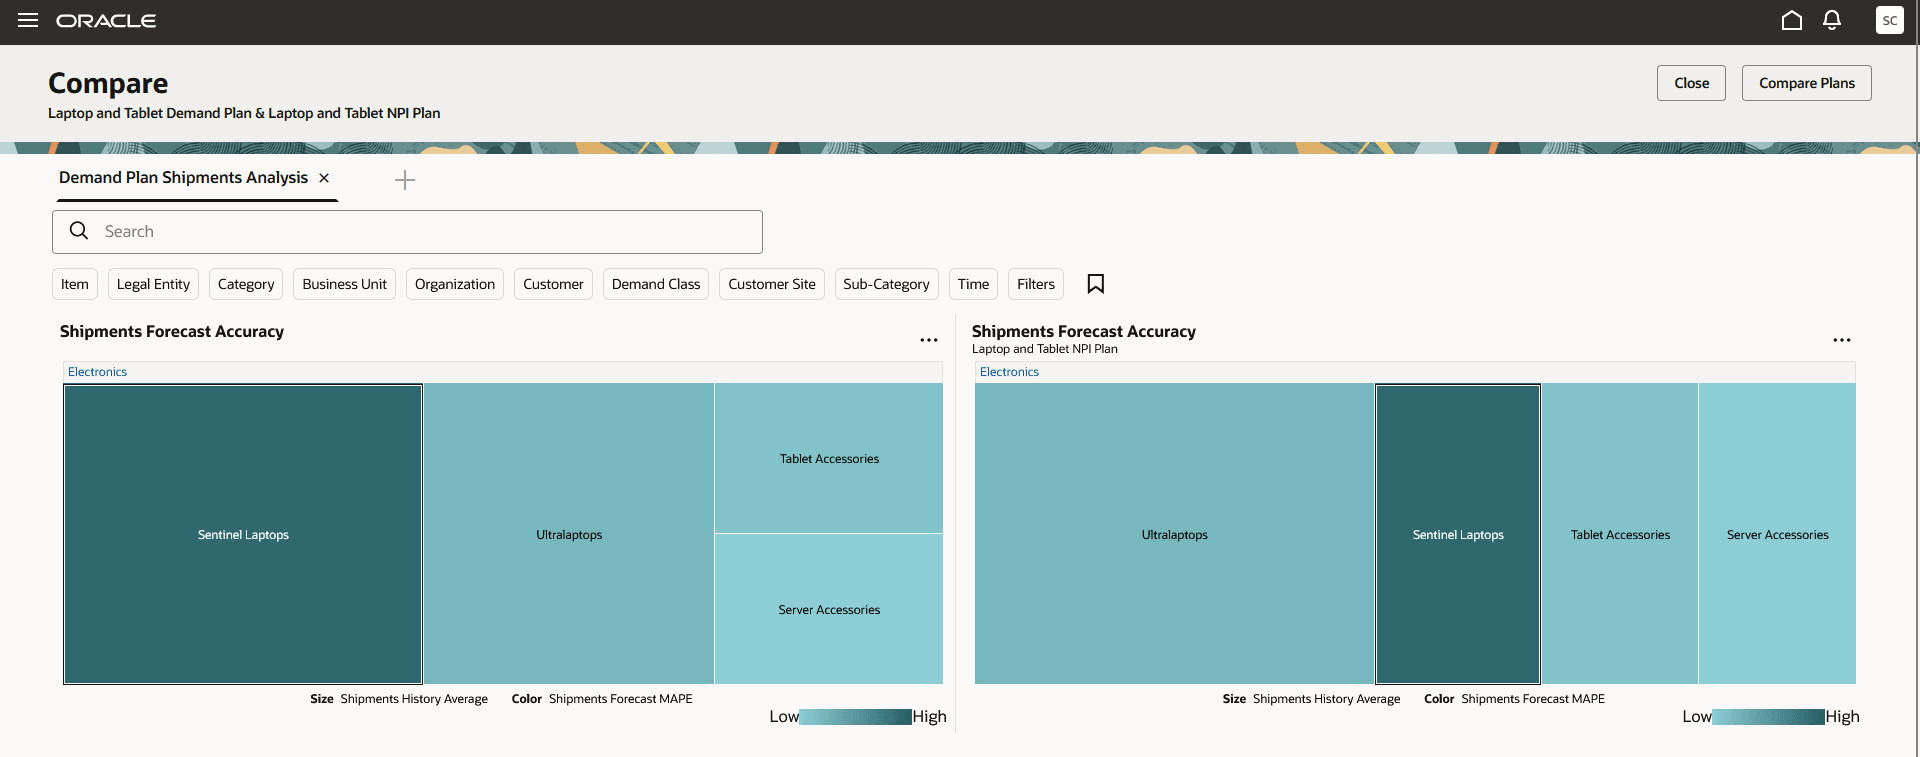Click the Close button

point(1691,83)
